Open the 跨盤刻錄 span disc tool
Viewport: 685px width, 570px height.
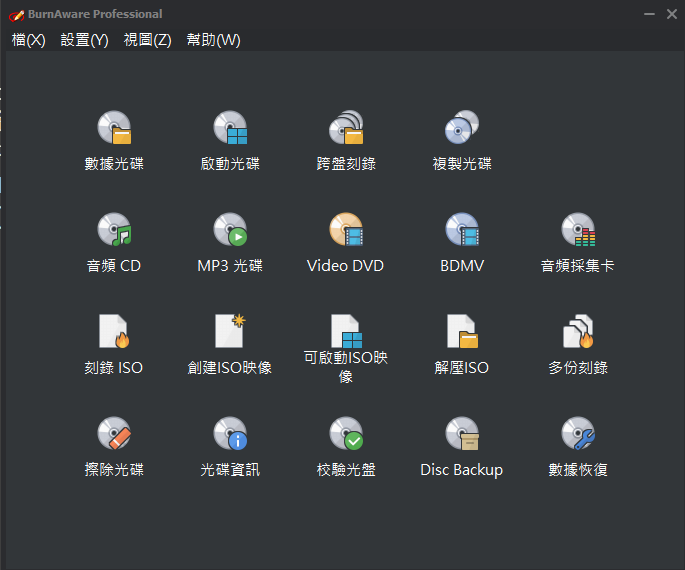(x=346, y=141)
